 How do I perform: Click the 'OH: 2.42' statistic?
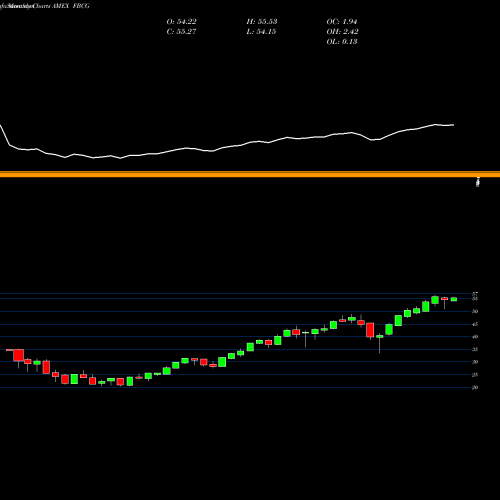click(x=342, y=32)
